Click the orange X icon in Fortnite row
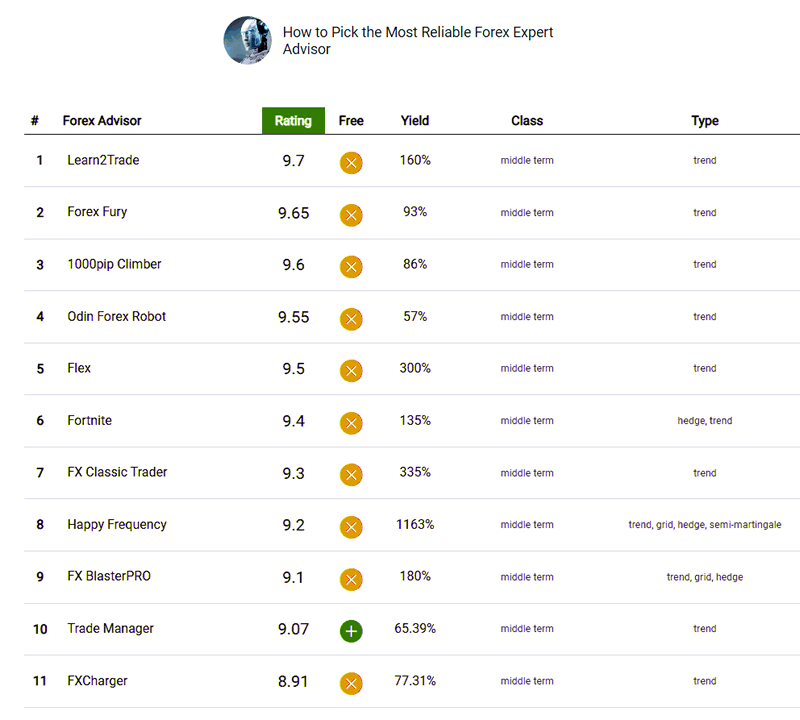The height and width of the screenshot is (720, 800). [351, 423]
